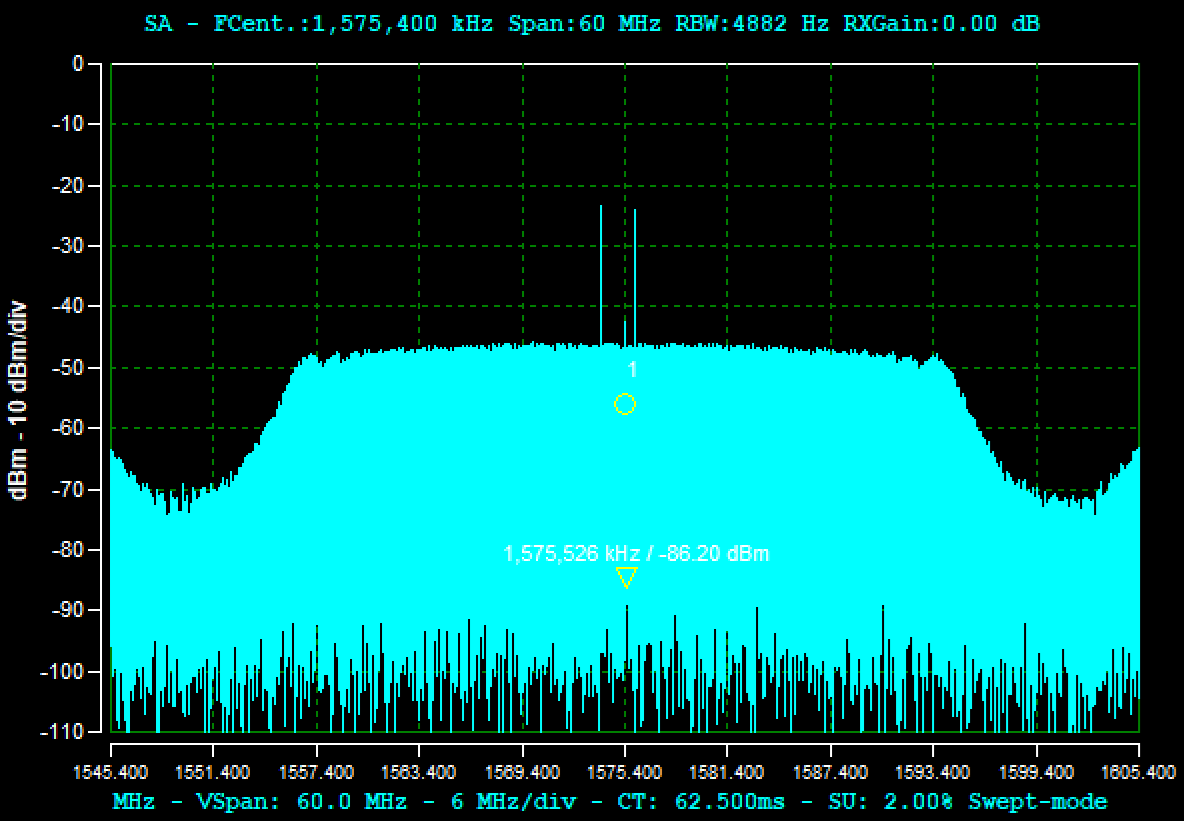Image resolution: width=1184 pixels, height=822 pixels.
Task: Click the taller left signal spike near 1574 MHz
Action: coord(601,274)
